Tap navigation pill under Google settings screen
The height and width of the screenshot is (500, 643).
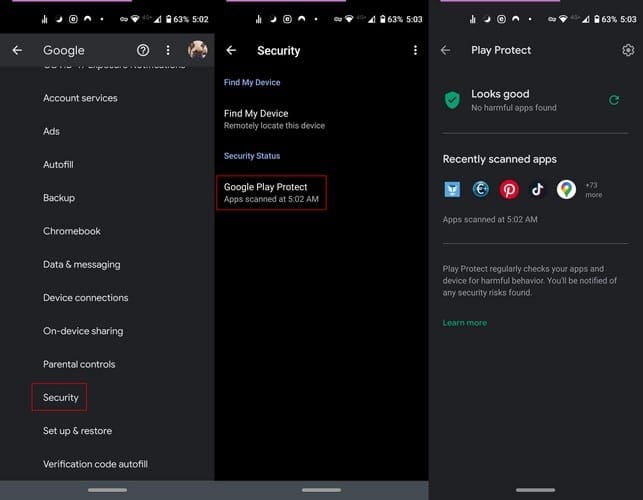[107, 490]
